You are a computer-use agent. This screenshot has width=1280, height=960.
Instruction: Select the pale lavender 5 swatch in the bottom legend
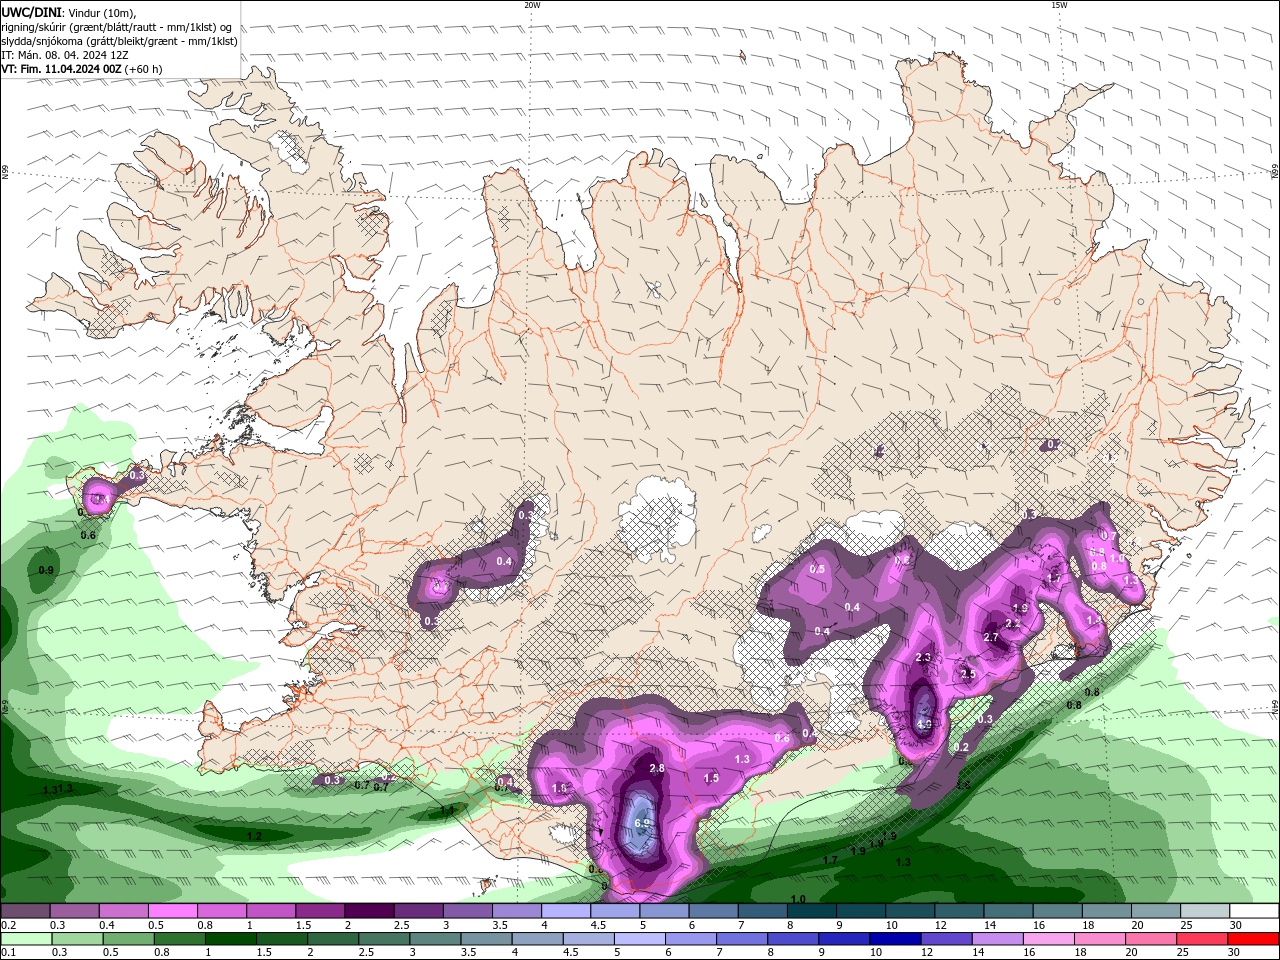click(640, 939)
